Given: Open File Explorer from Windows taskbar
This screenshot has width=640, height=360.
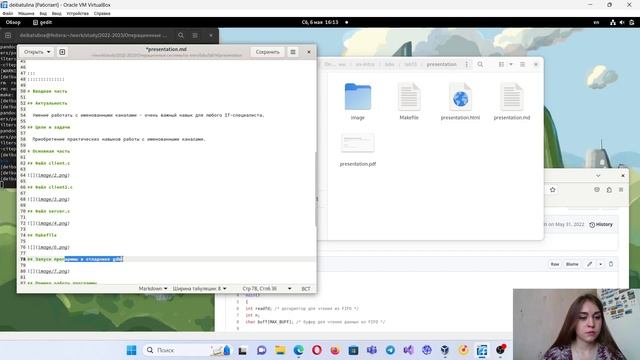Looking at the screenshot, I should coord(280,350).
